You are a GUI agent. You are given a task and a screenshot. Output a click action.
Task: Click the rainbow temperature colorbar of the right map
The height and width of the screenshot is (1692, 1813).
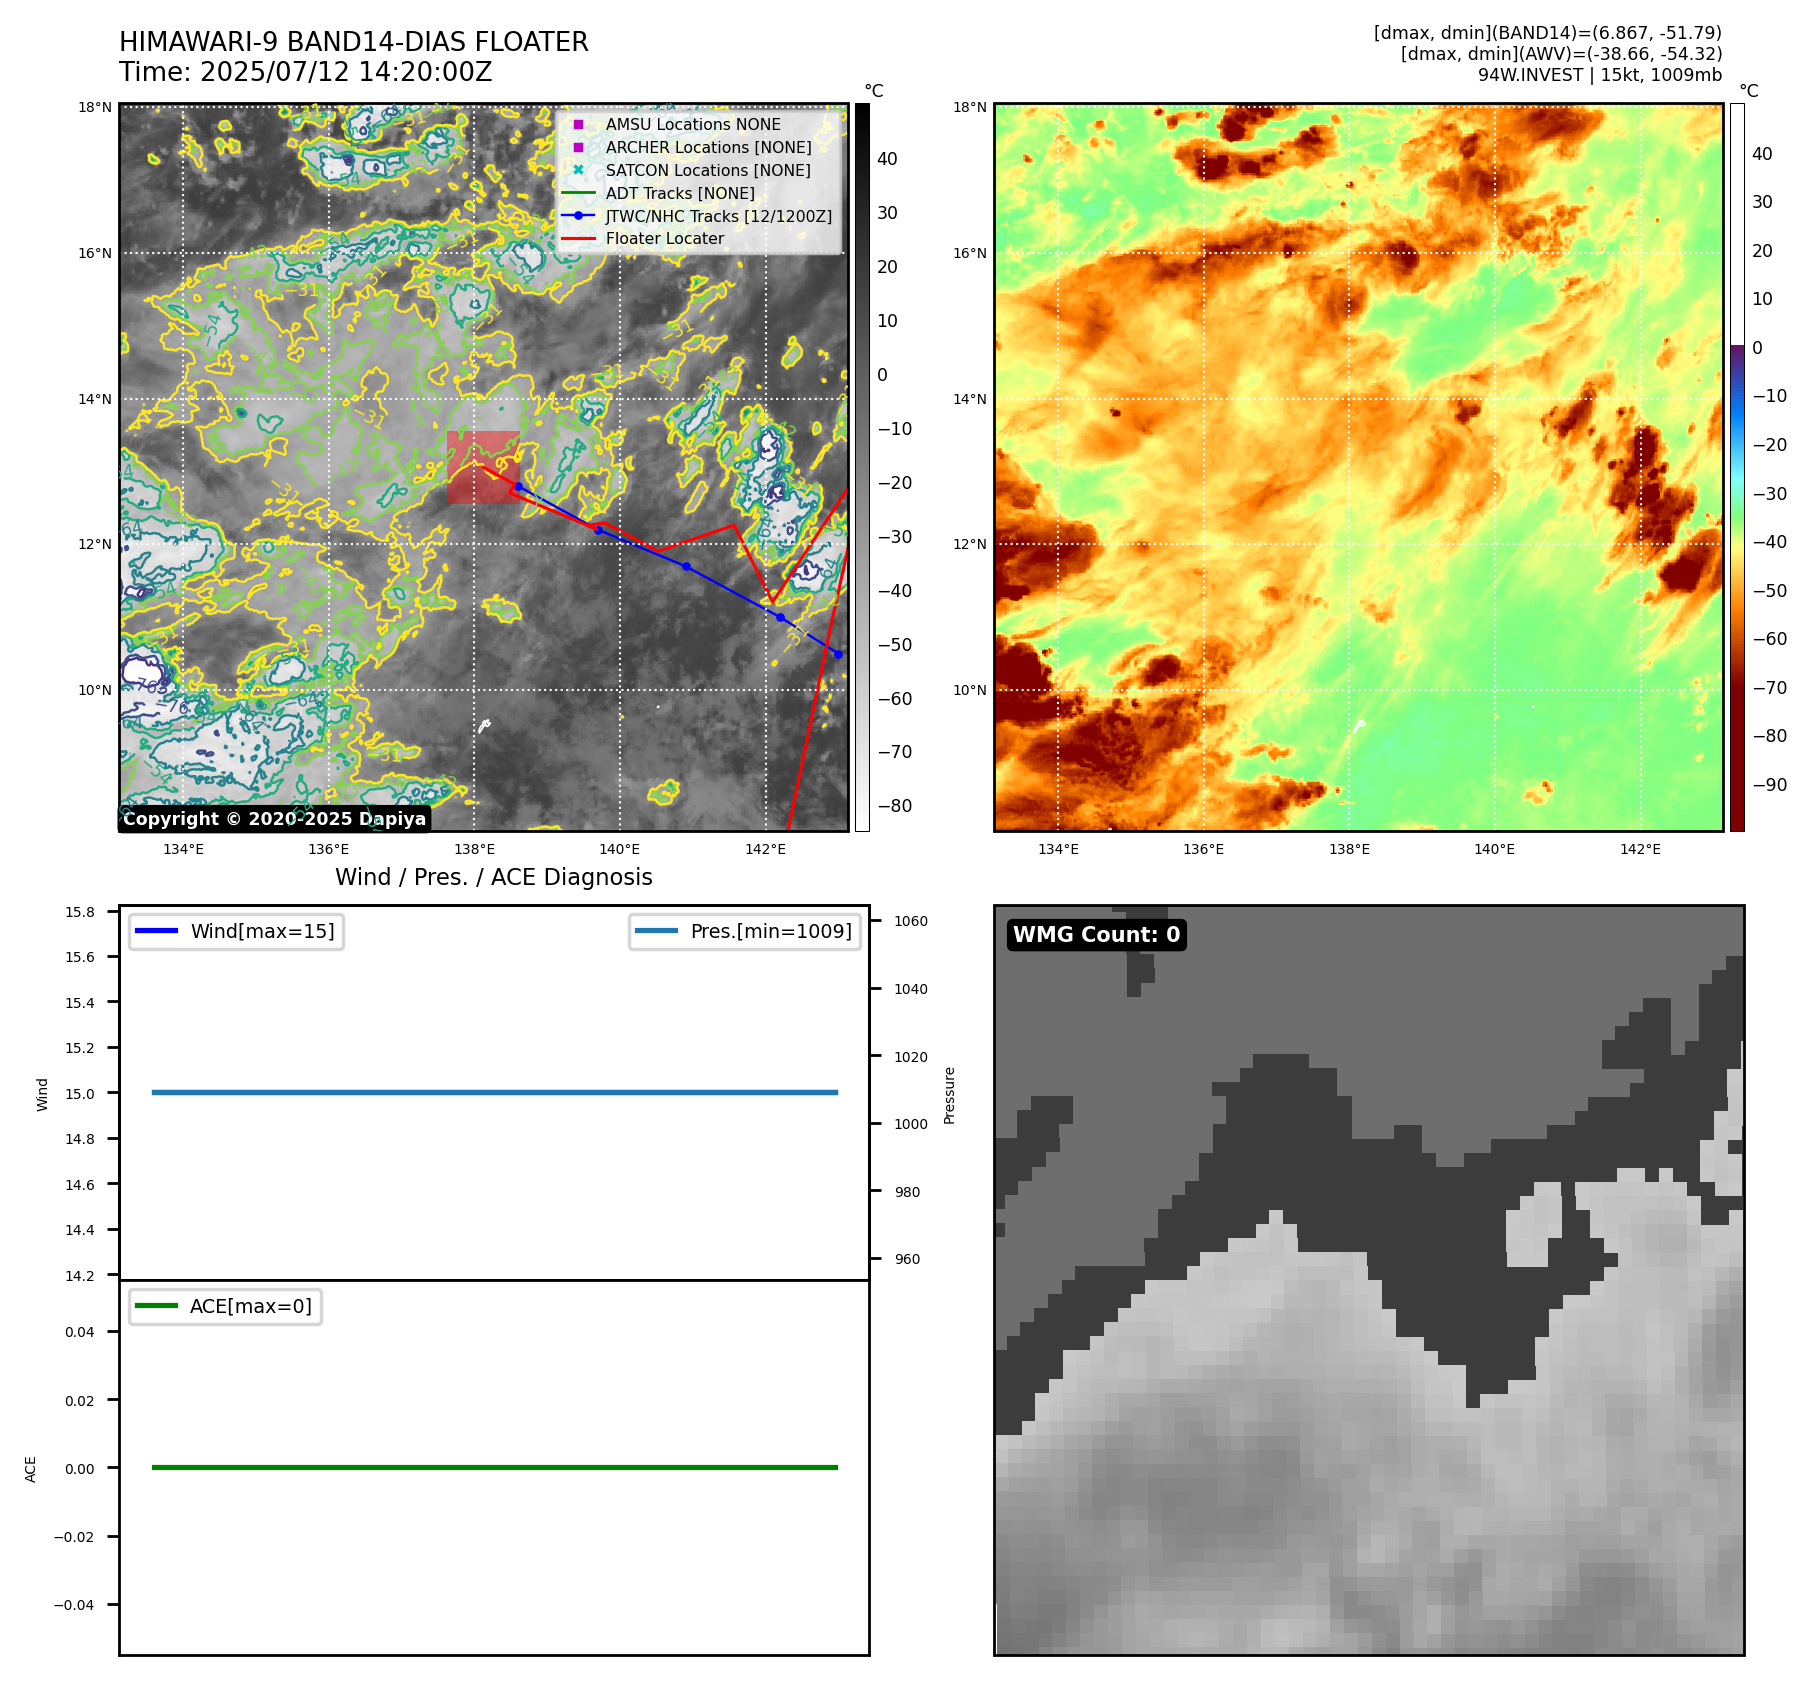1737,467
